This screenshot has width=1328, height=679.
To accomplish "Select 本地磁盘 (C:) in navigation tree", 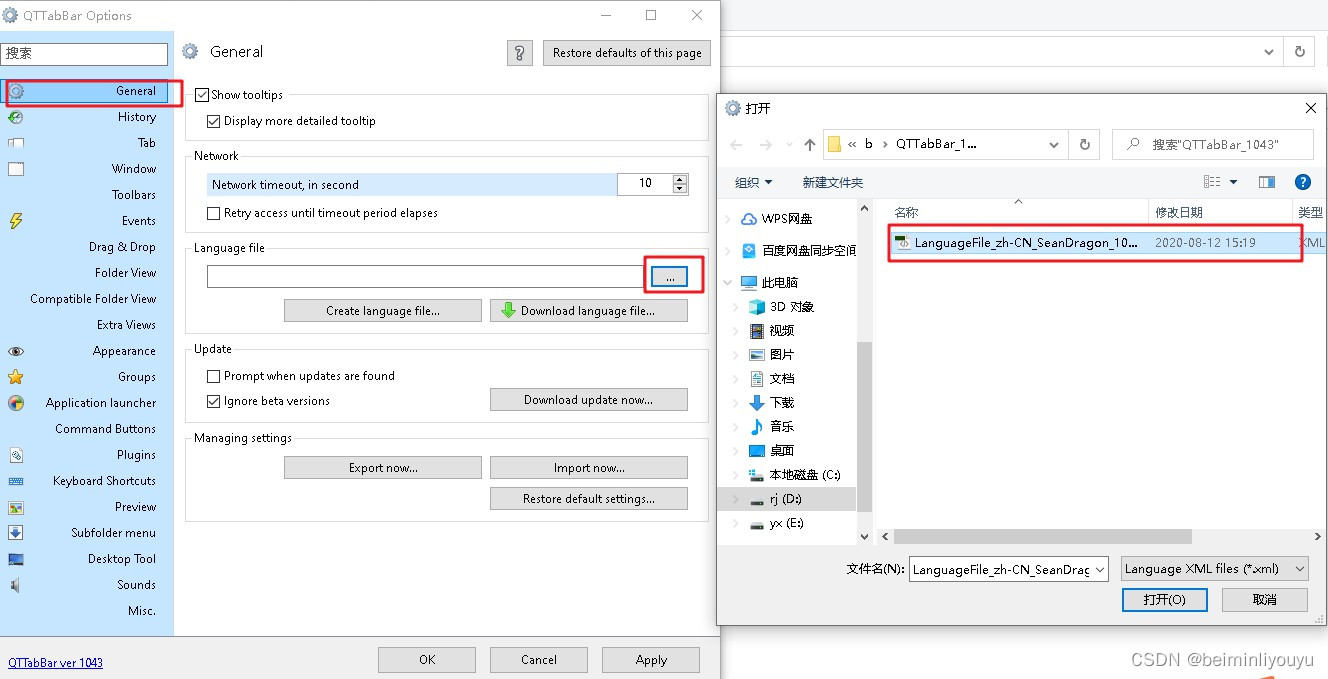I will [x=804, y=475].
